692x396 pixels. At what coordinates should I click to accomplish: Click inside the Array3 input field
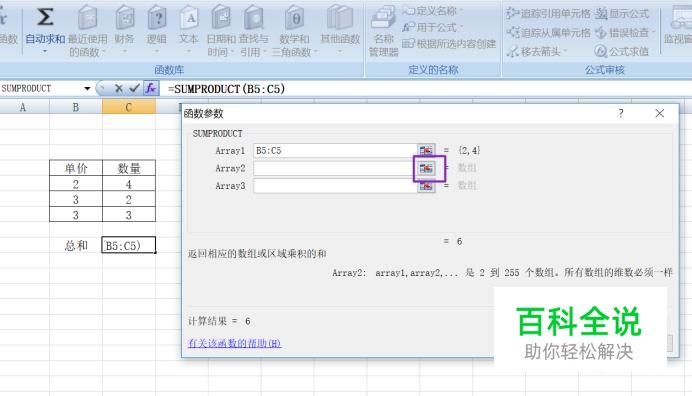335,186
